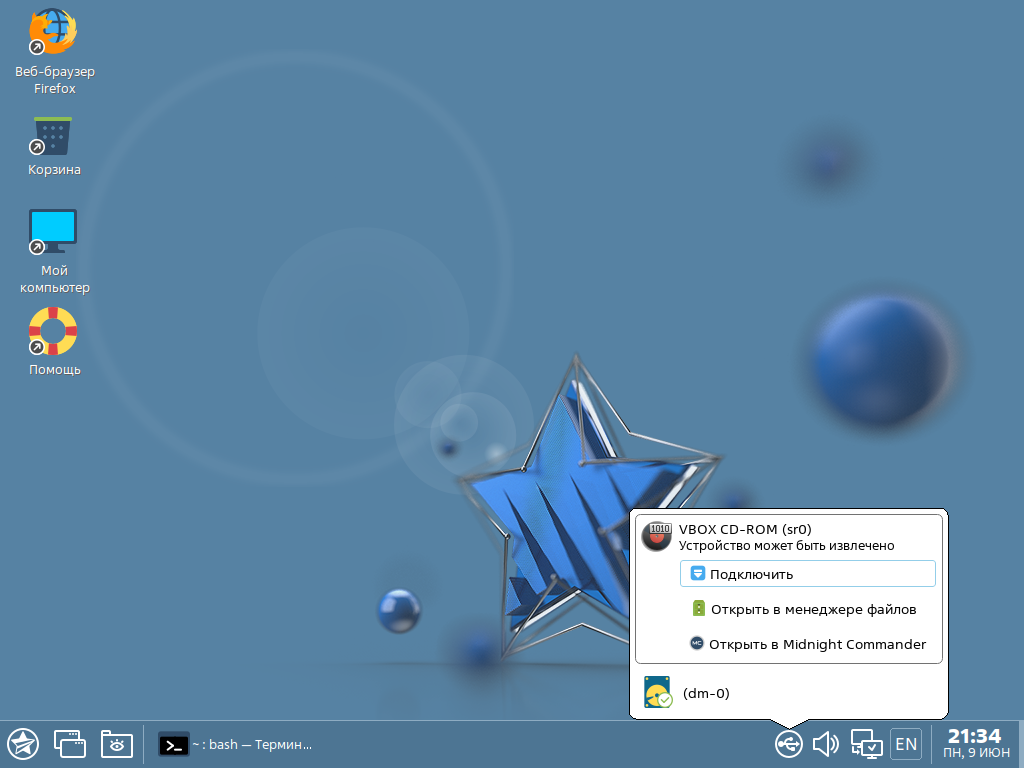
Task: Click the volume speaker tray icon
Action: tap(826, 744)
